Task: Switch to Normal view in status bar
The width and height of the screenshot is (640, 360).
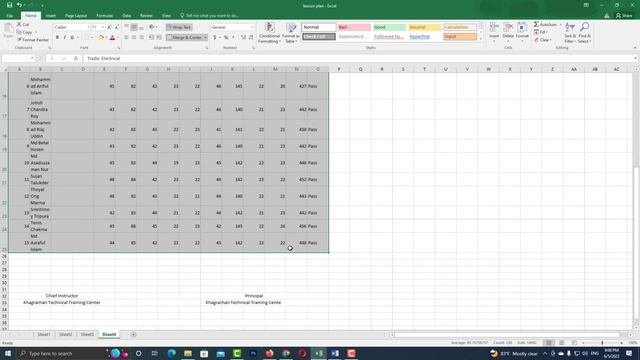Action: tap(549, 343)
